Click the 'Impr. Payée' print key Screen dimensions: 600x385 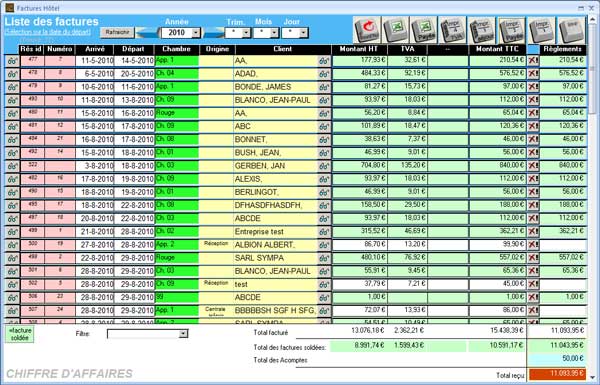(512, 29)
